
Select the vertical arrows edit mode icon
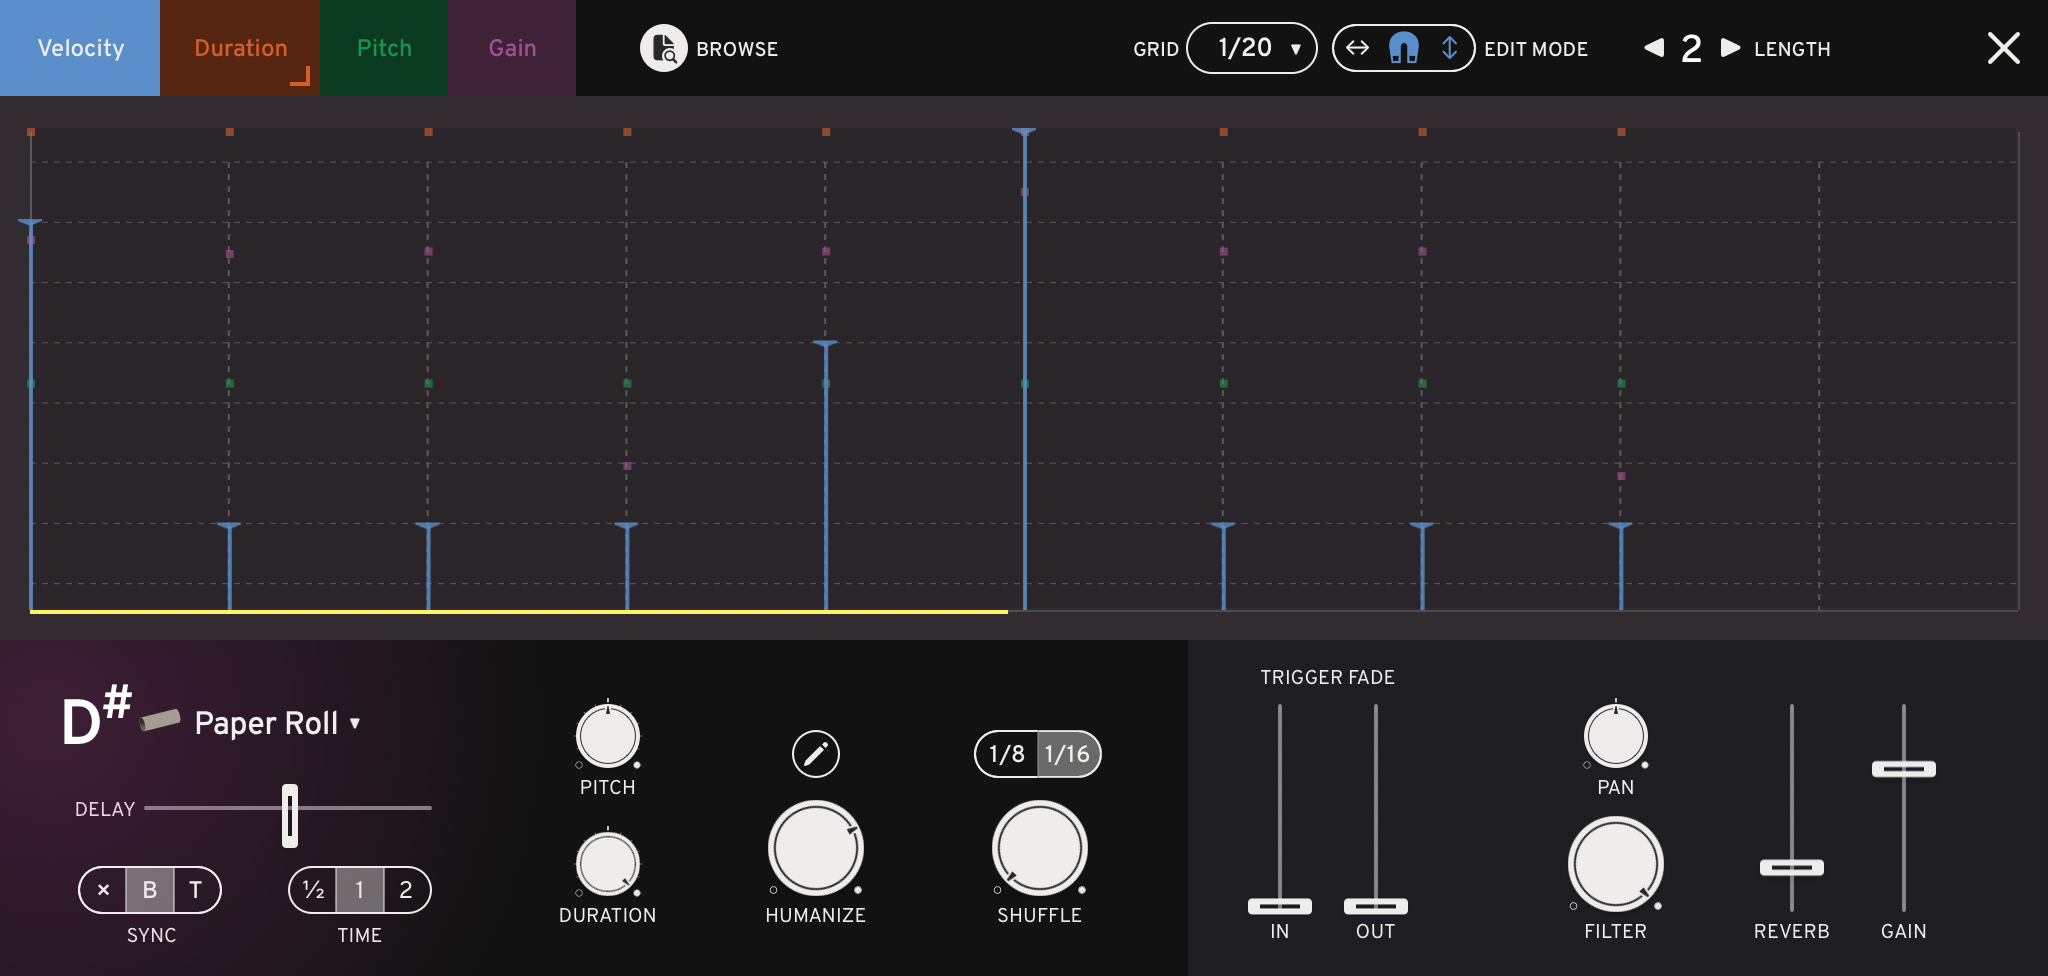(1449, 48)
